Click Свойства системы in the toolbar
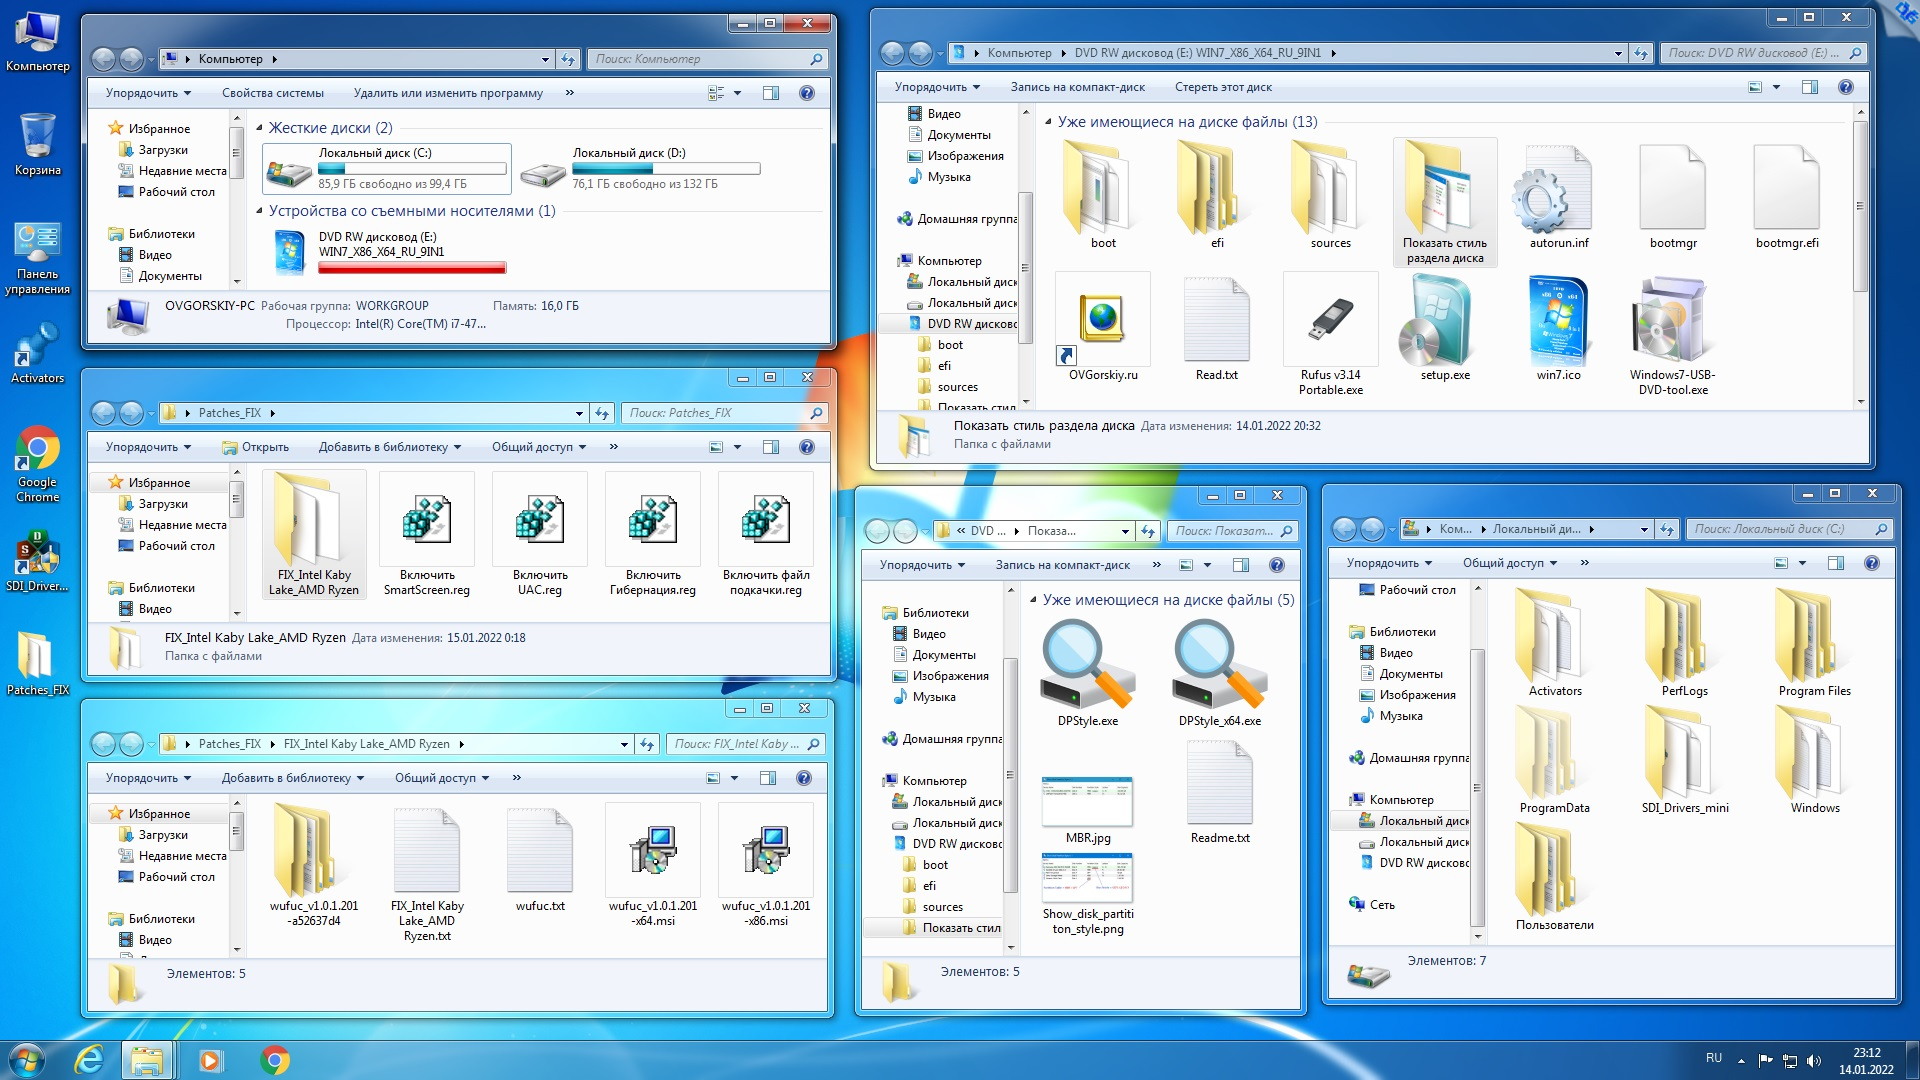The image size is (1920, 1080). pos(272,93)
